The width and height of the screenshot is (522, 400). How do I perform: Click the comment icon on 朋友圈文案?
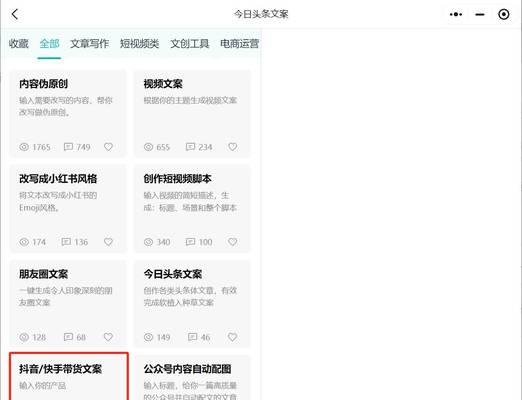pos(68,337)
